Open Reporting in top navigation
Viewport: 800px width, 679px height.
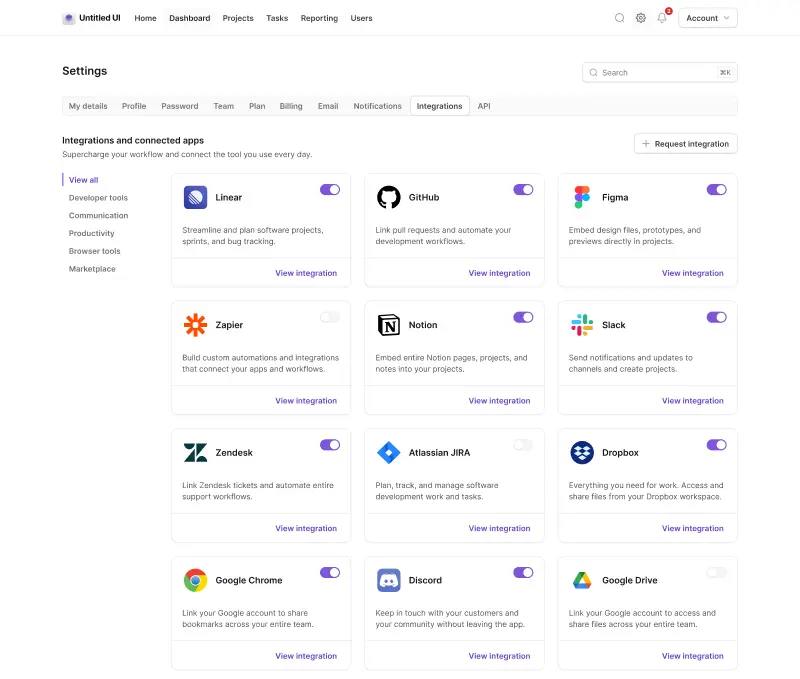[x=319, y=18]
